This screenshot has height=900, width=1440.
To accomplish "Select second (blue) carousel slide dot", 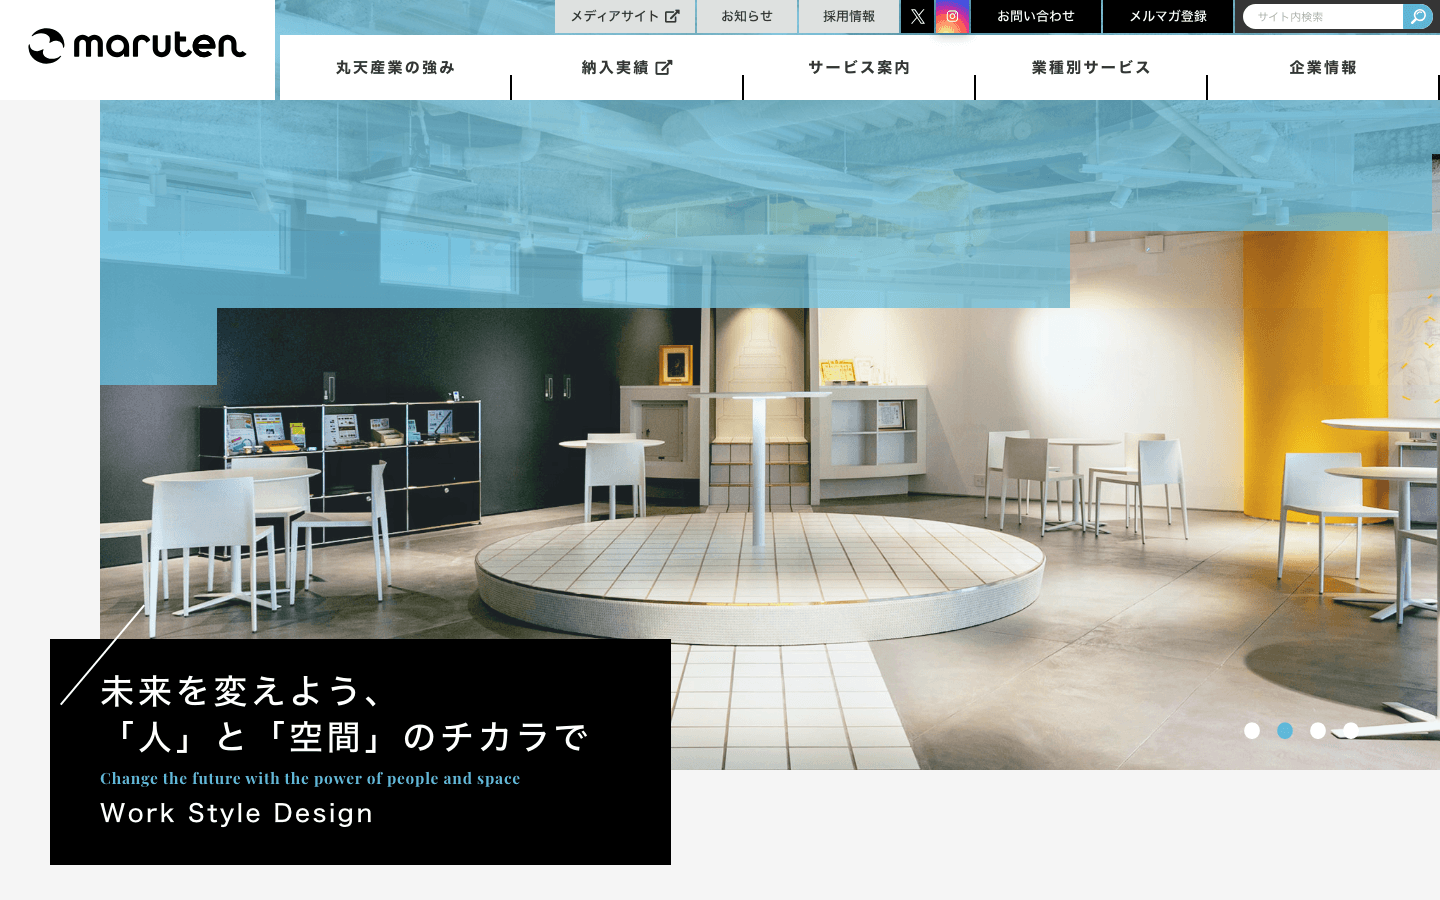I will [1285, 731].
